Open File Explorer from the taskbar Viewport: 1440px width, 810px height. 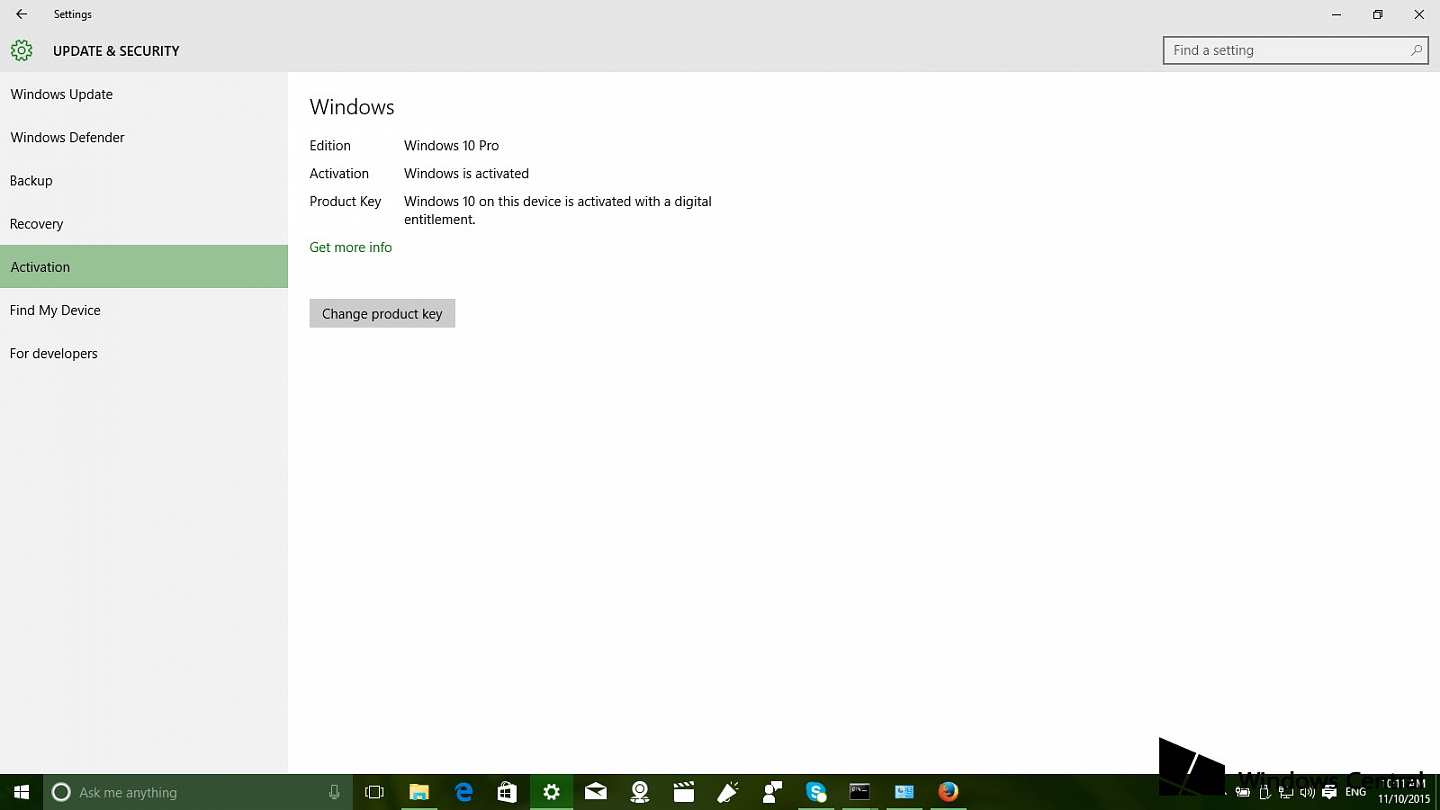click(419, 792)
